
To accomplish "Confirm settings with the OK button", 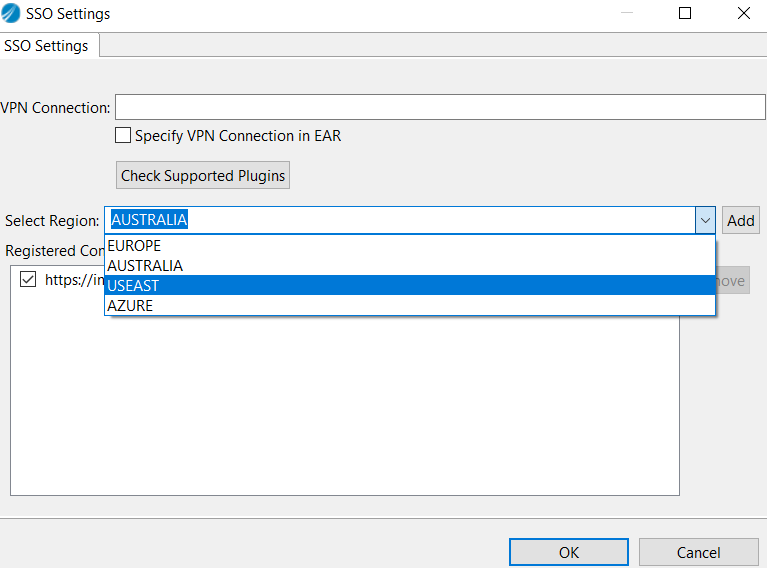I will [568, 552].
